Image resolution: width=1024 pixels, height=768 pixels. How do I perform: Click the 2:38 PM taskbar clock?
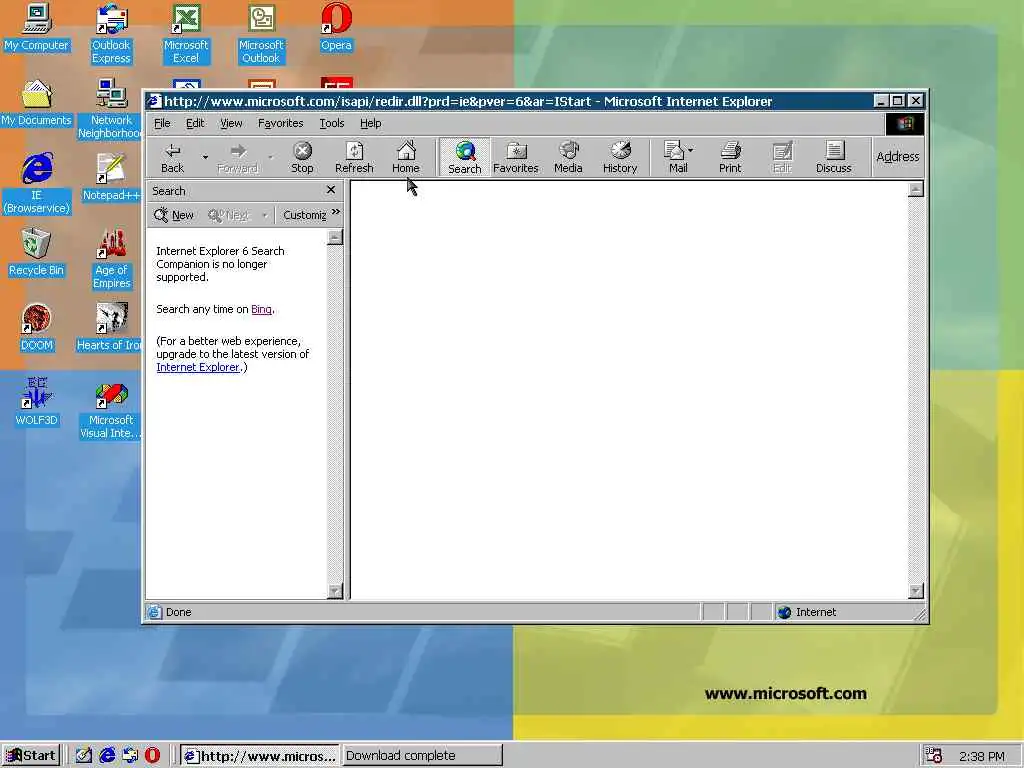pos(982,756)
